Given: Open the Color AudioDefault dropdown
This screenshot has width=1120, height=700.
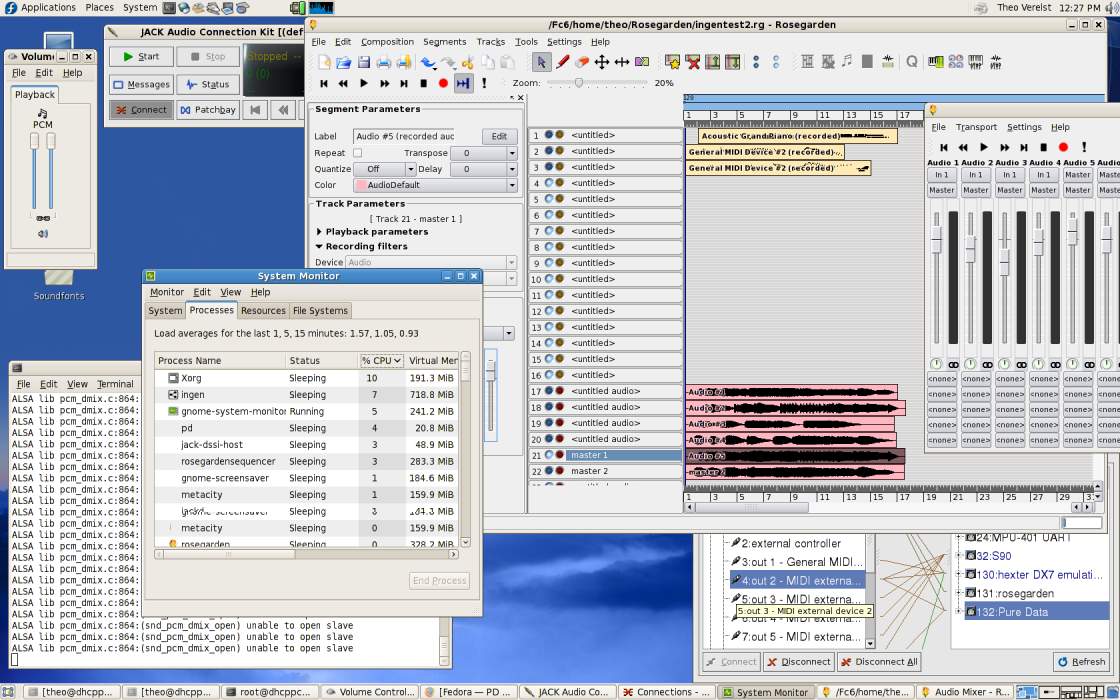Looking at the screenshot, I should click(x=436, y=185).
